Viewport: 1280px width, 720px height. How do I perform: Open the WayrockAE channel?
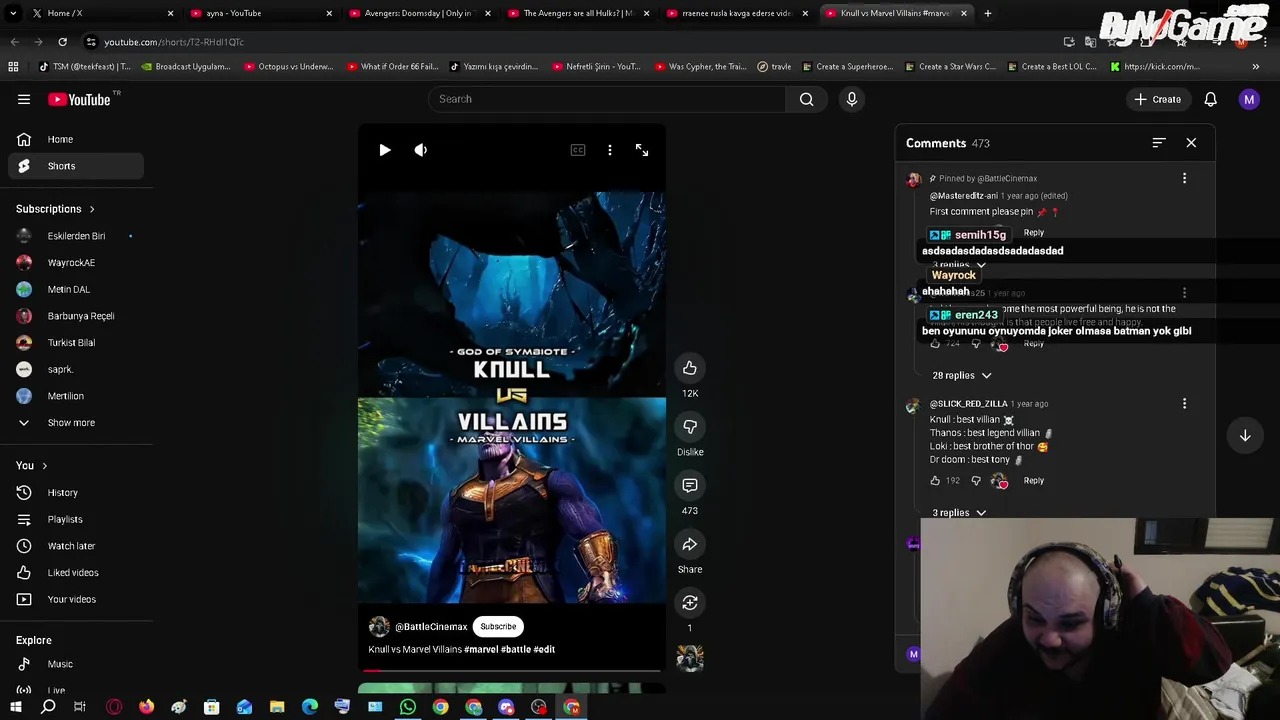pyautogui.click(x=76, y=263)
